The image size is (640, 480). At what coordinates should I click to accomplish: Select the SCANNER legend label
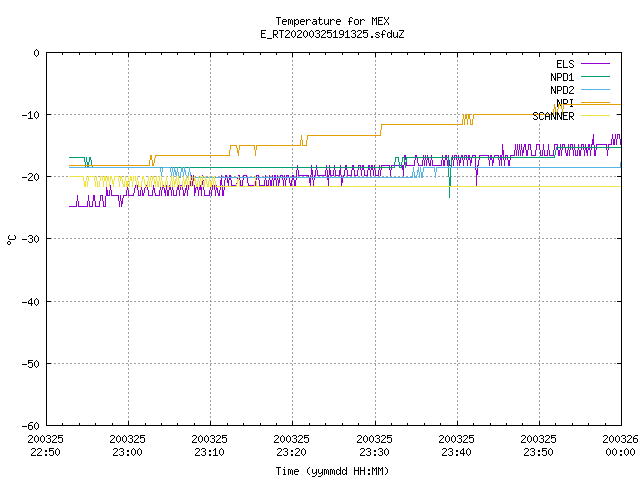pos(553,116)
